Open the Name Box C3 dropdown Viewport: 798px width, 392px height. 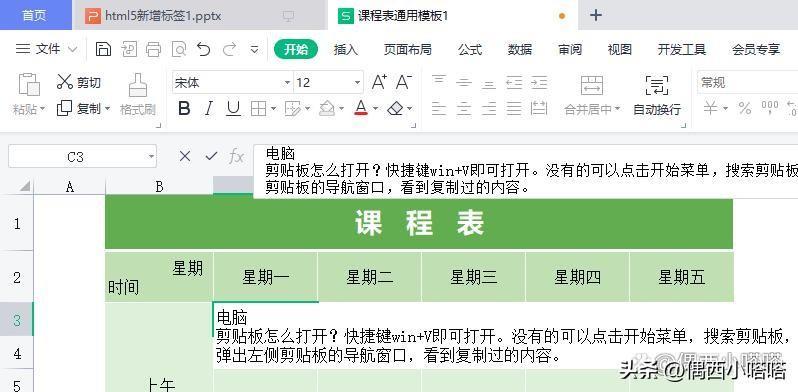click(151, 157)
